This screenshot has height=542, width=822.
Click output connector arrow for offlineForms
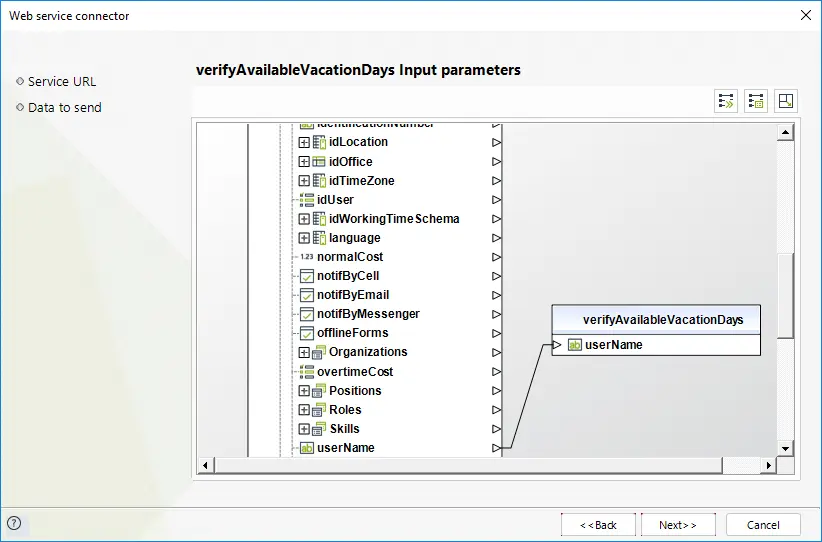[x=496, y=333]
